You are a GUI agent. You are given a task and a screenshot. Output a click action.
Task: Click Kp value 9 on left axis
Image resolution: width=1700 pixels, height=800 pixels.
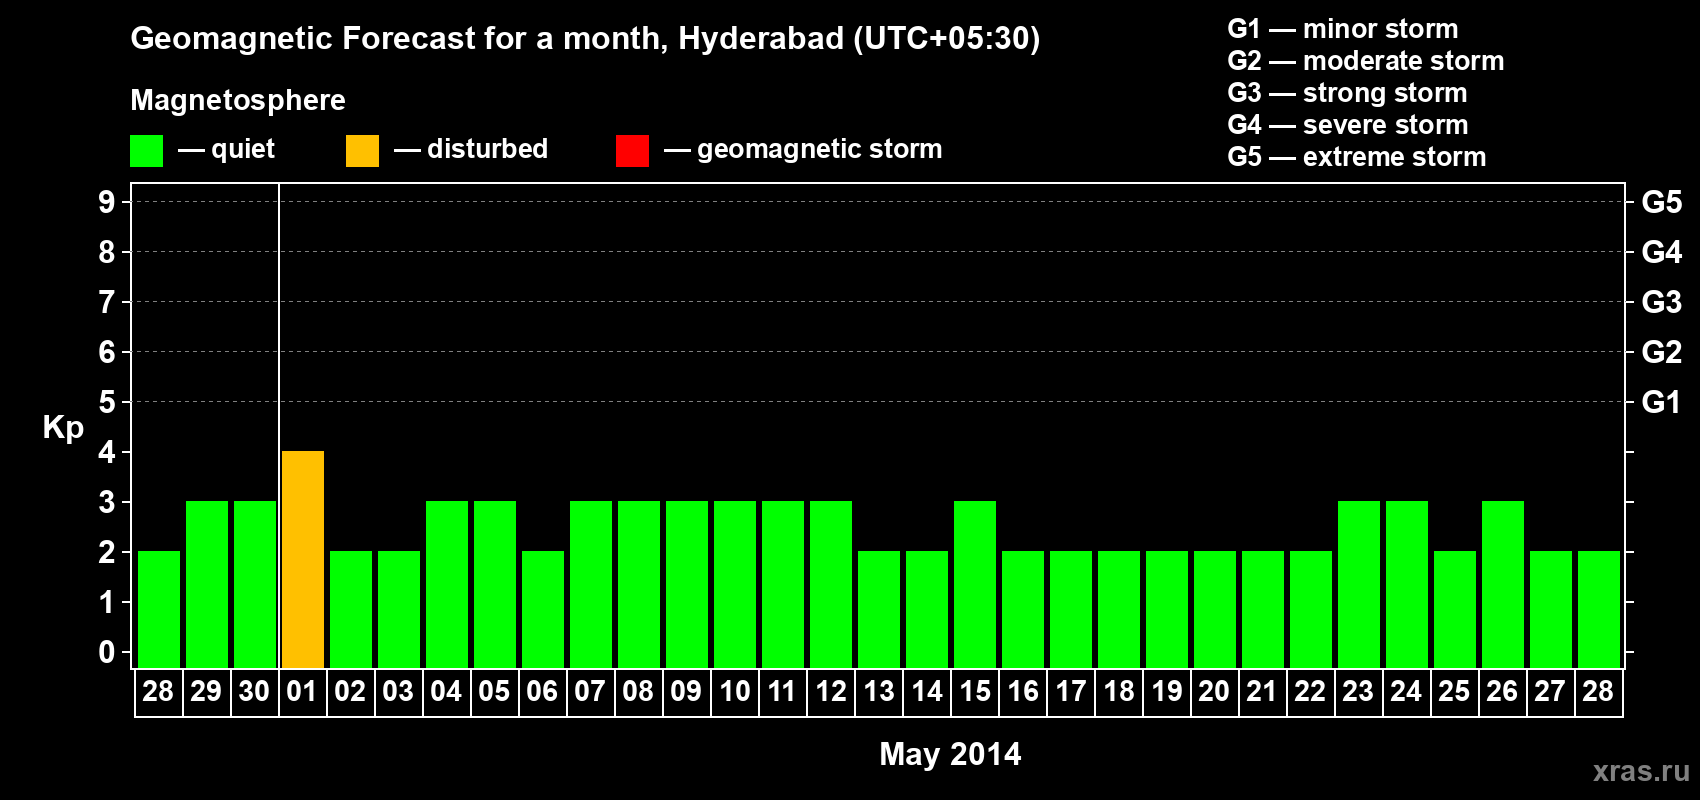107,202
